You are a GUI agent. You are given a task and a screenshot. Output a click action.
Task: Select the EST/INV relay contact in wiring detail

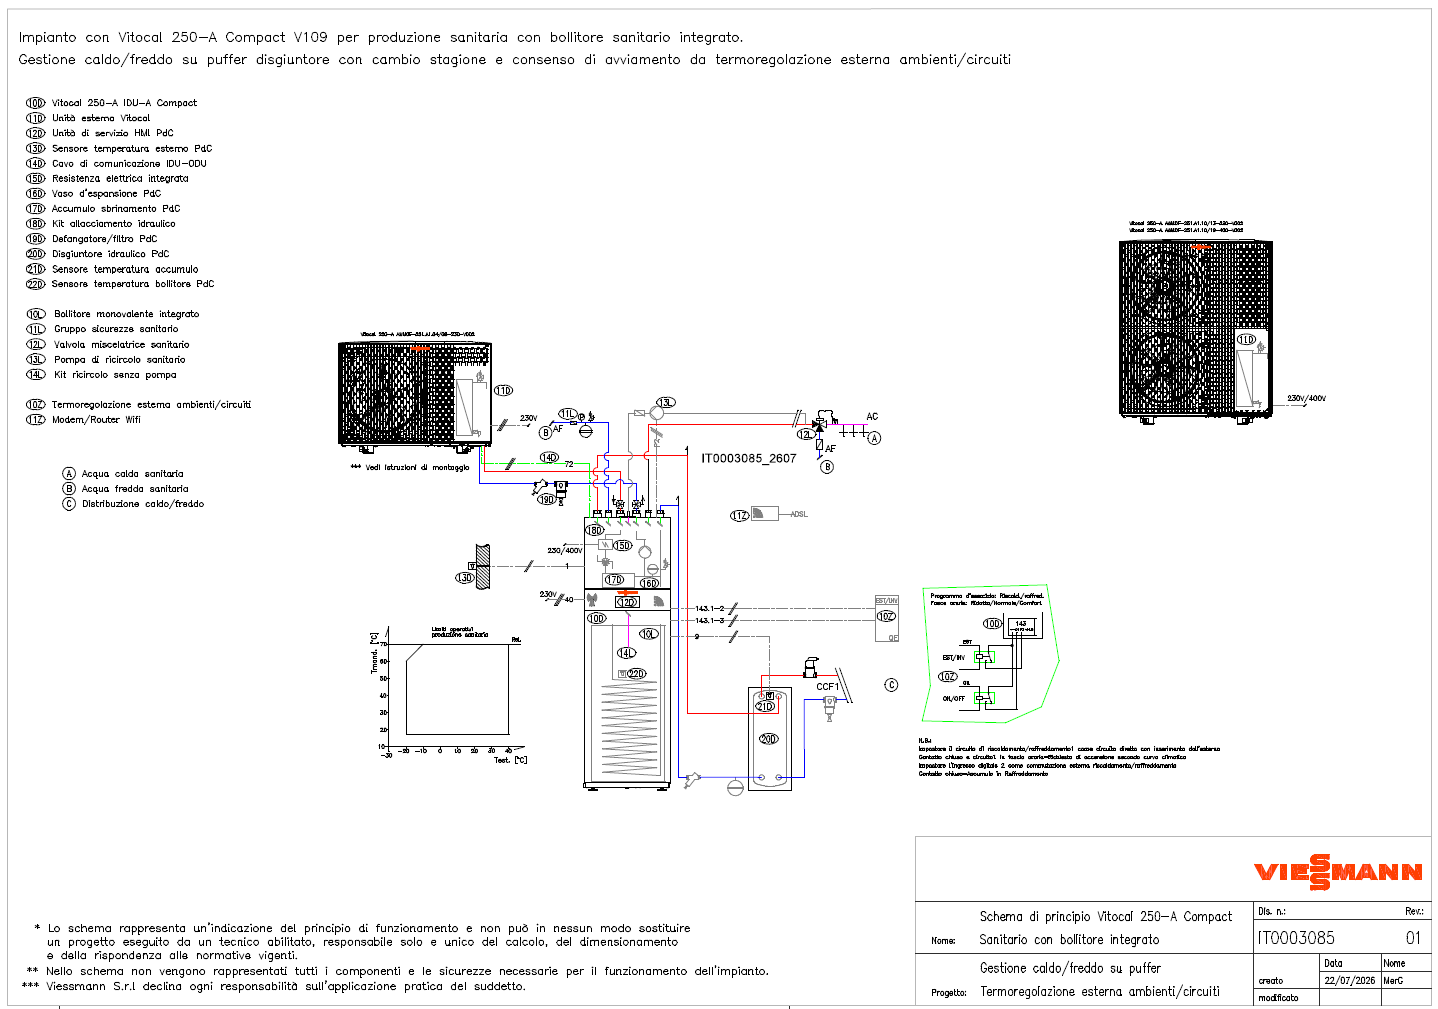pyautogui.click(x=985, y=657)
